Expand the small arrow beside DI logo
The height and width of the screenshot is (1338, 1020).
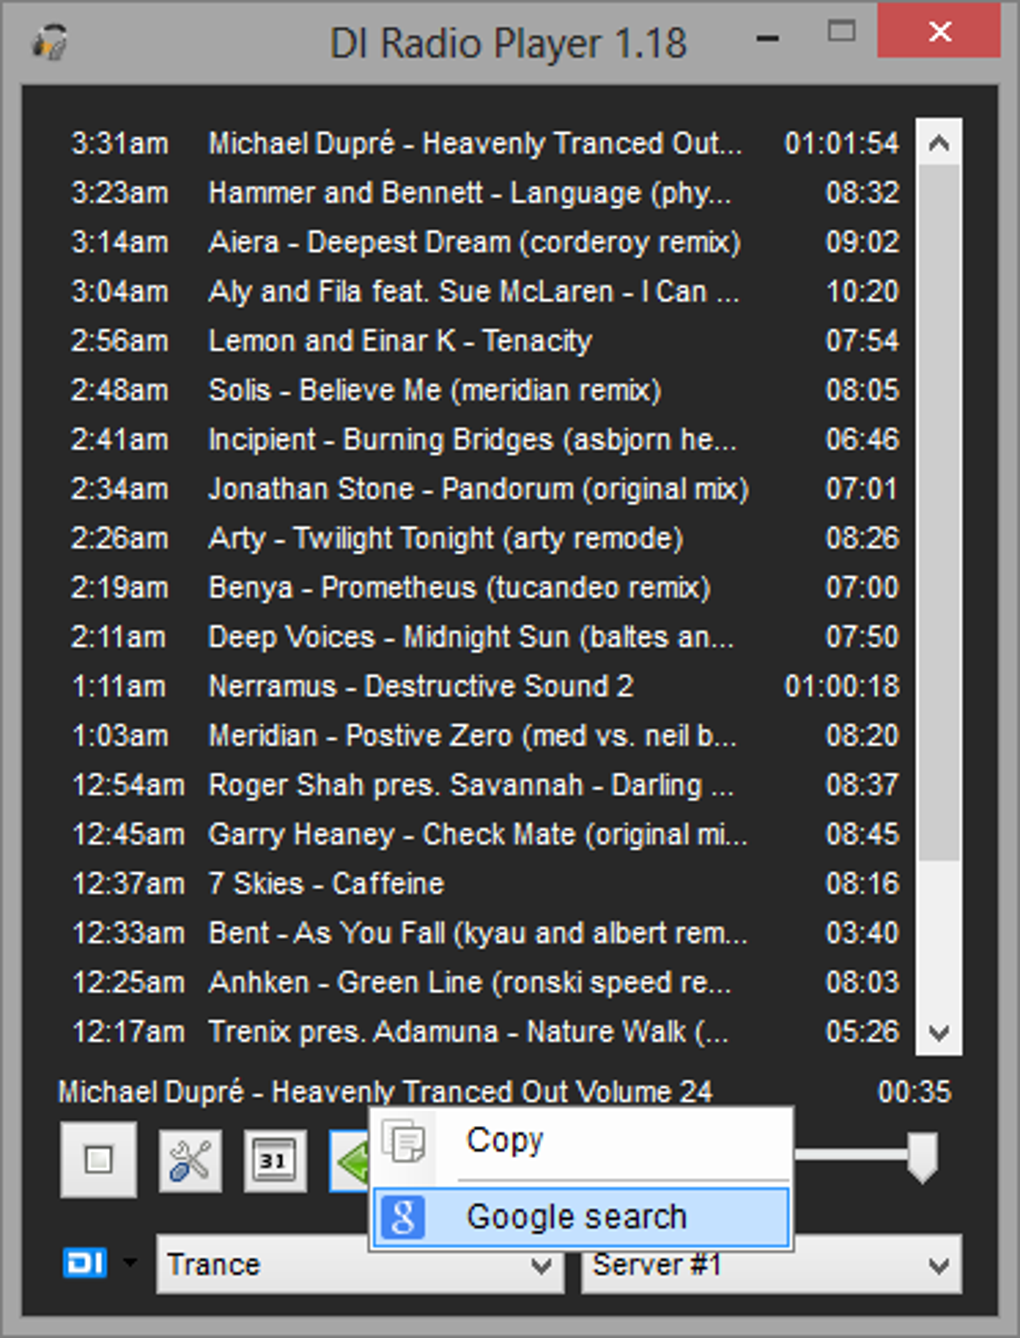point(130,1262)
